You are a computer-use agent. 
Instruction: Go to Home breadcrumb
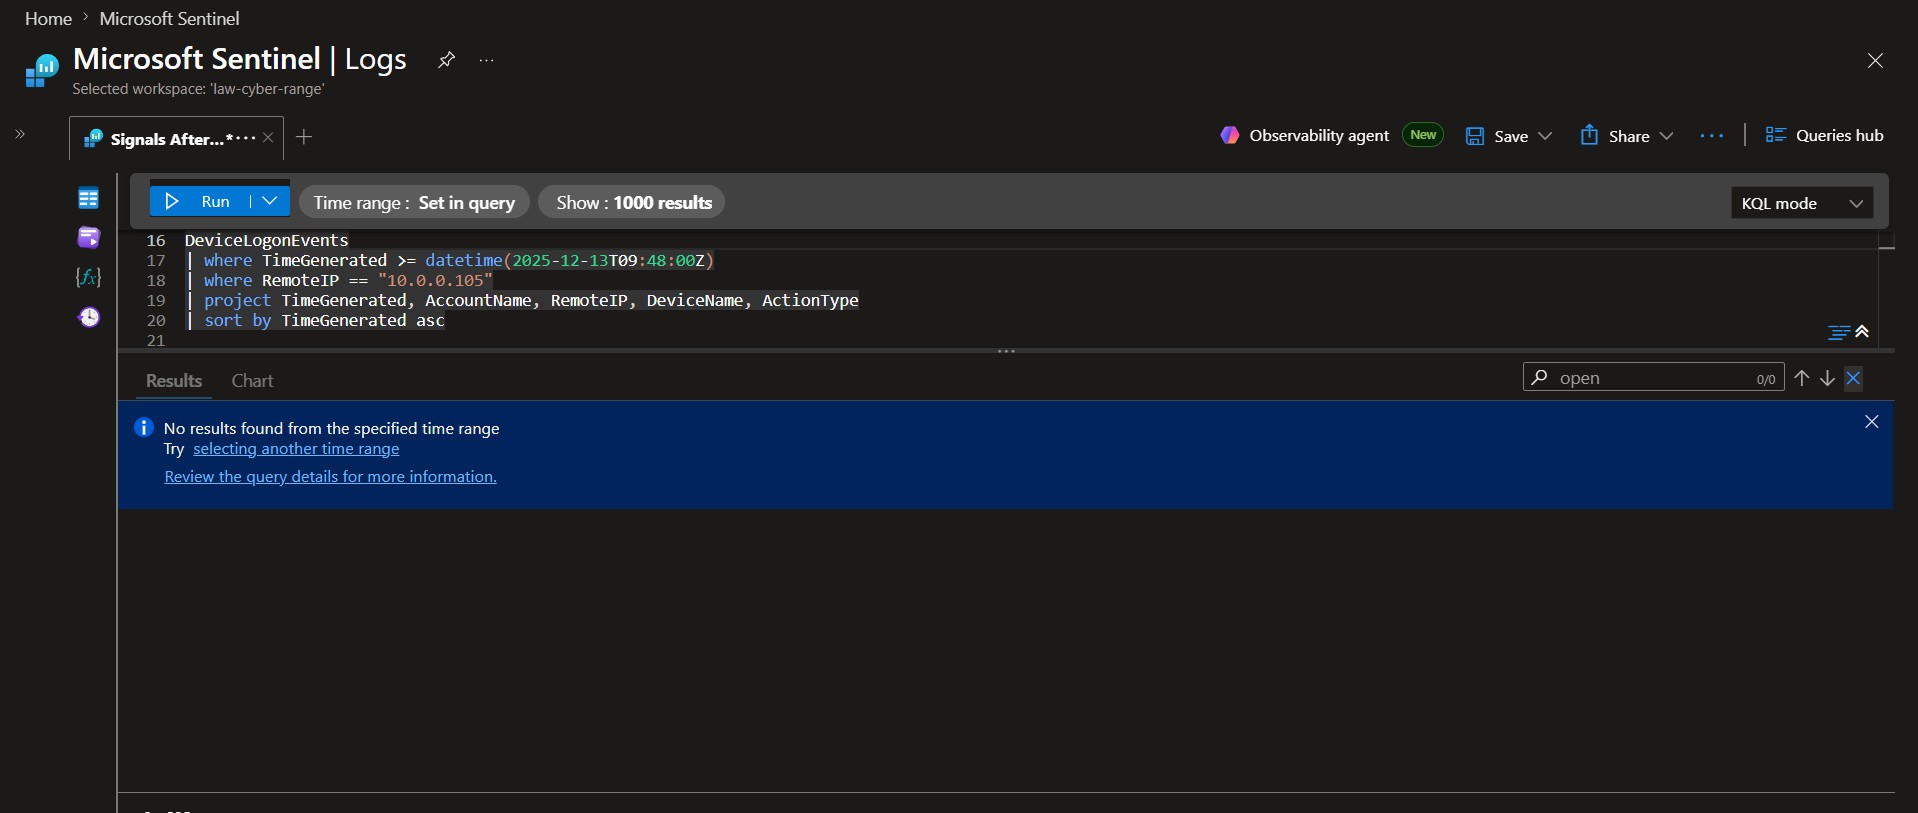coord(48,18)
